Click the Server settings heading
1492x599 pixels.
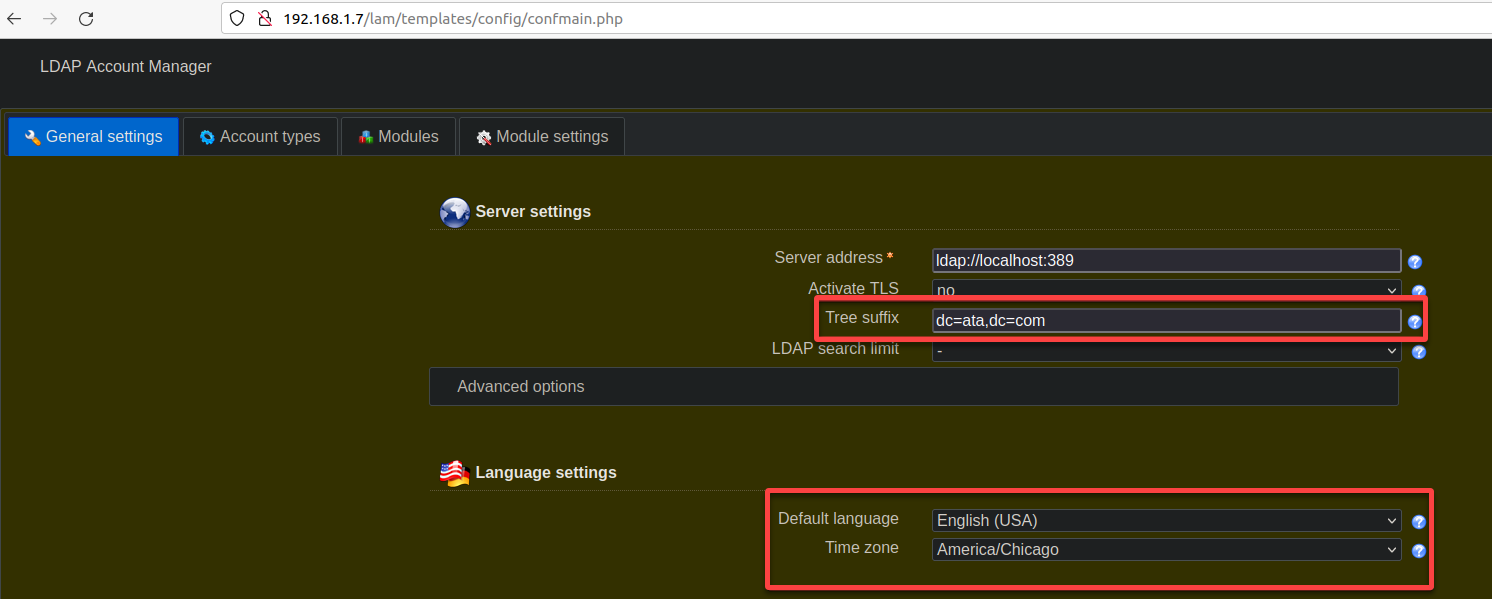click(x=533, y=212)
